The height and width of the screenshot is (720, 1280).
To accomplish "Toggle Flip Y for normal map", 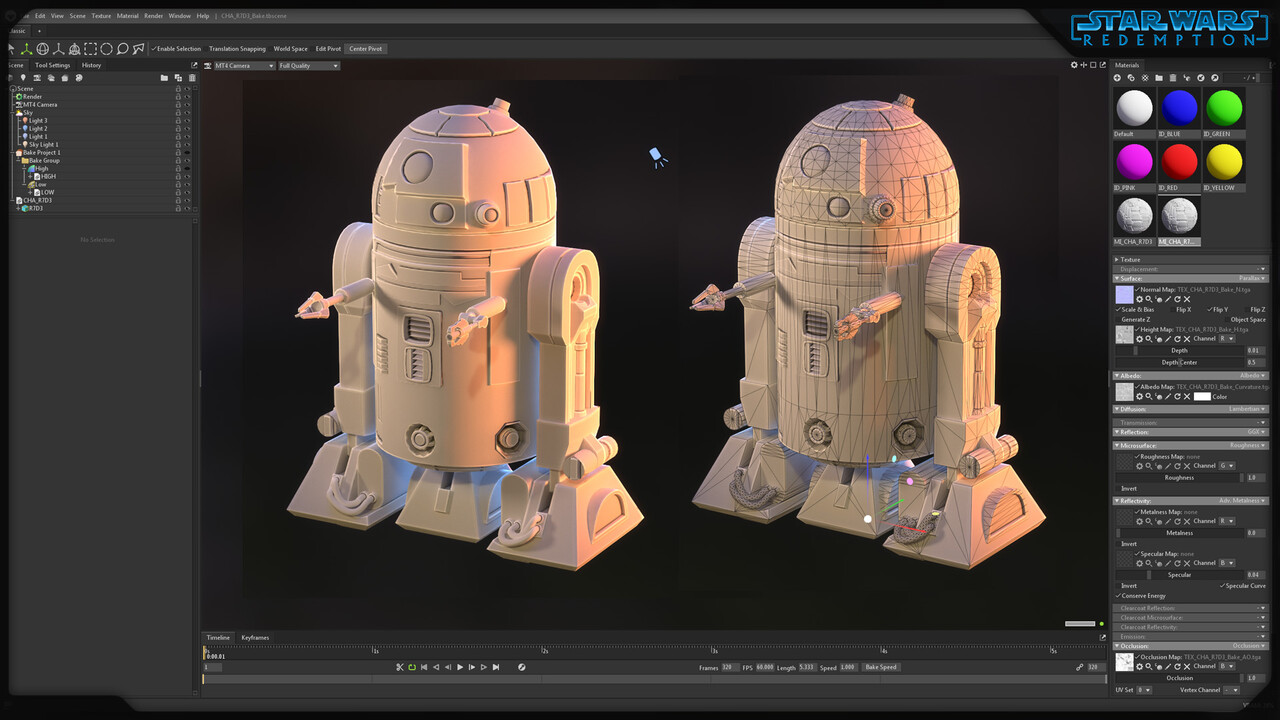I will click(x=1218, y=310).
